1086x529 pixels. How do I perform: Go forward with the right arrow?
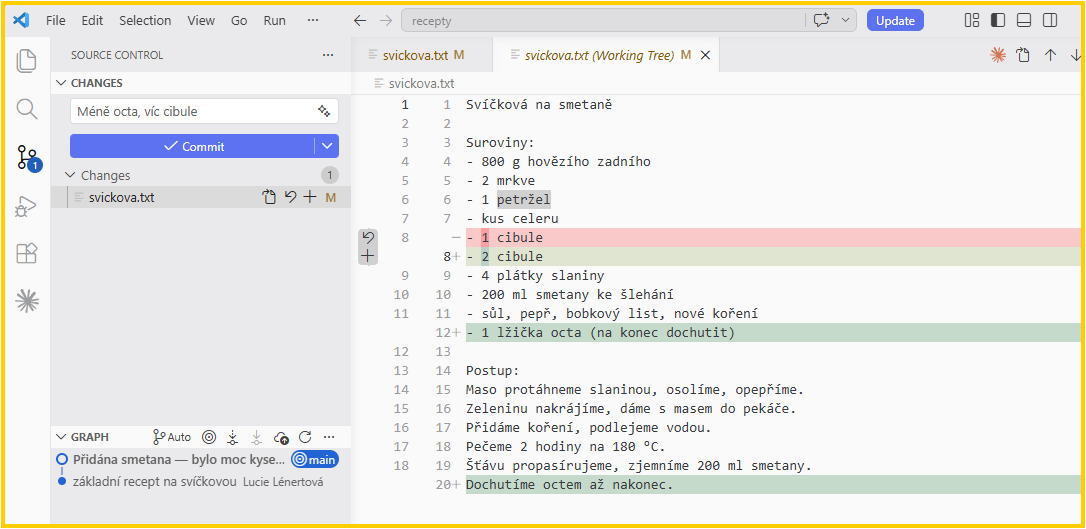pyautogui.click(x=386, y=21)
